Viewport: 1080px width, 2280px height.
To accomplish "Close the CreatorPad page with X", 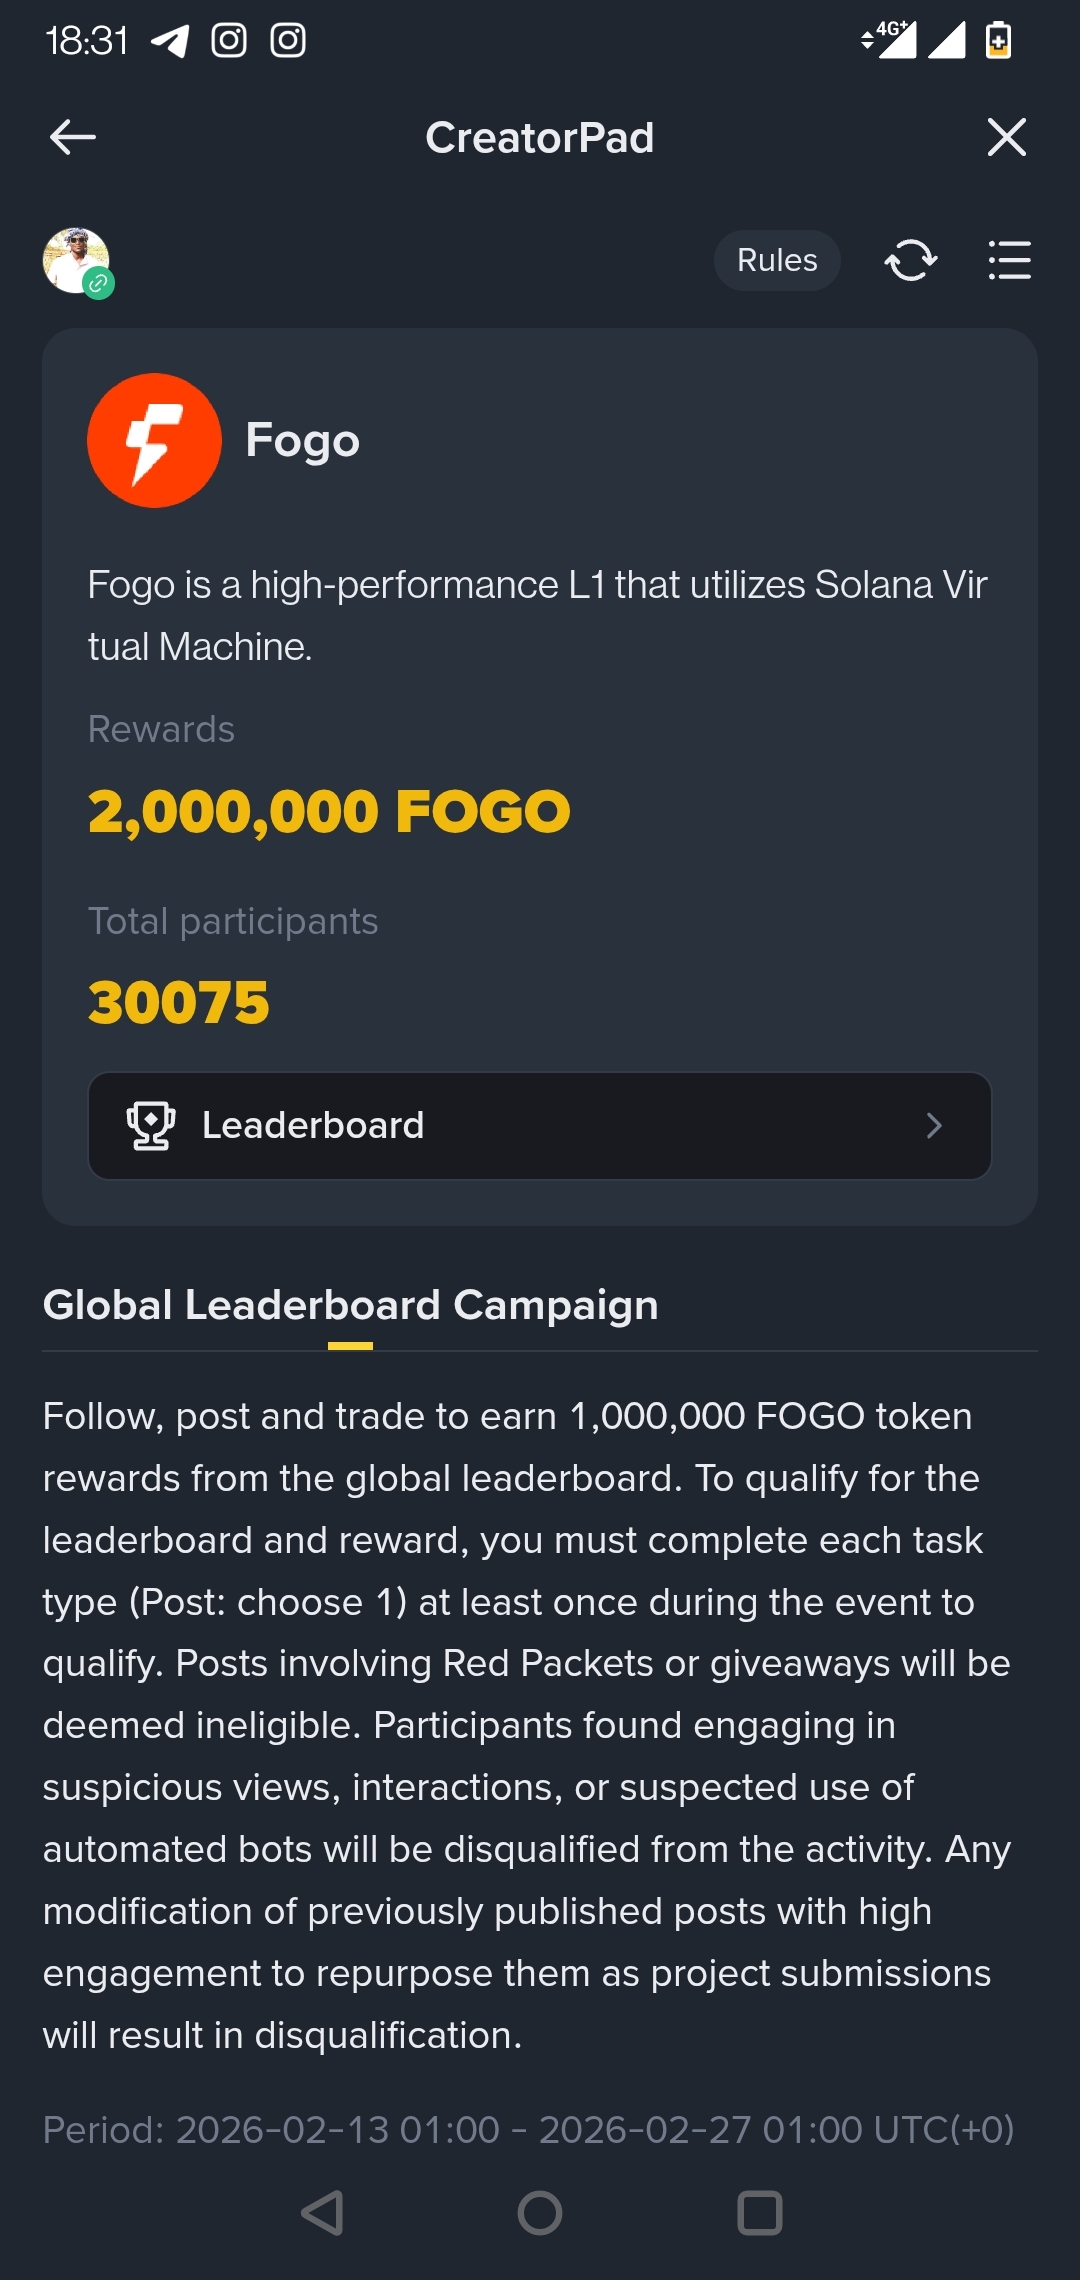I will pyautogui.click(x=1006, y=137).
